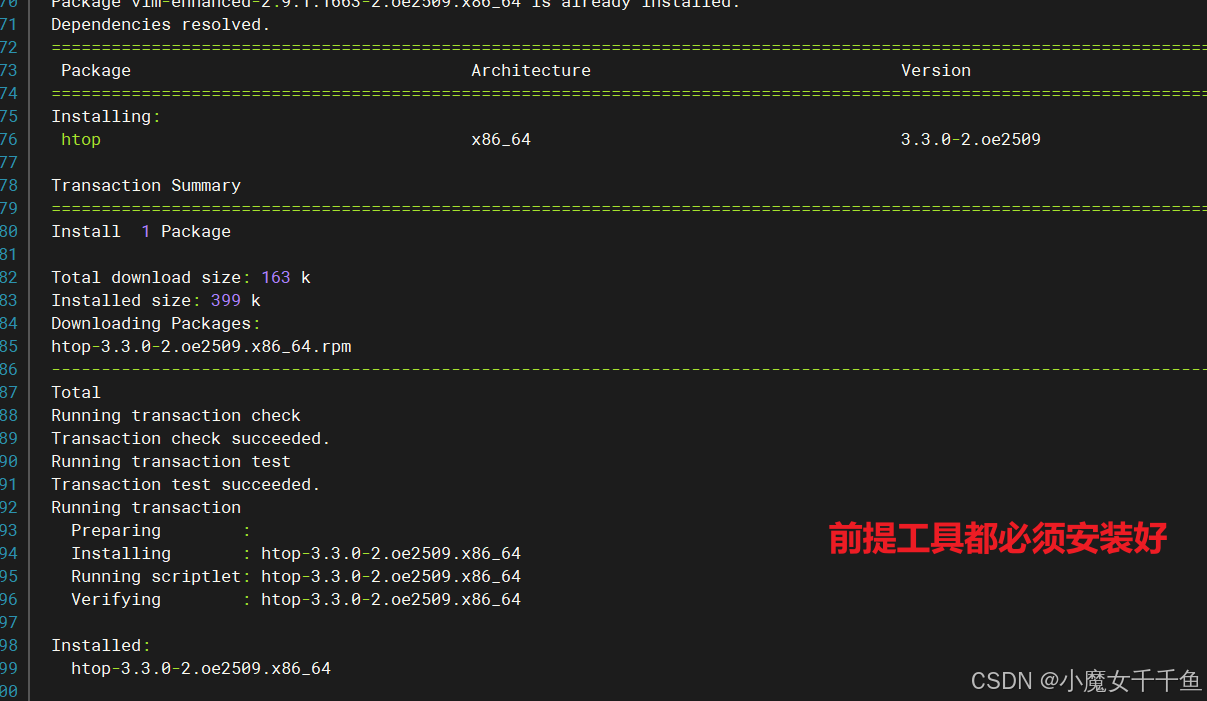Click 'Running transaction test' line
The width and height of the screenshot is (1207, 701).
pyautogui.click(x=171, y=461)
